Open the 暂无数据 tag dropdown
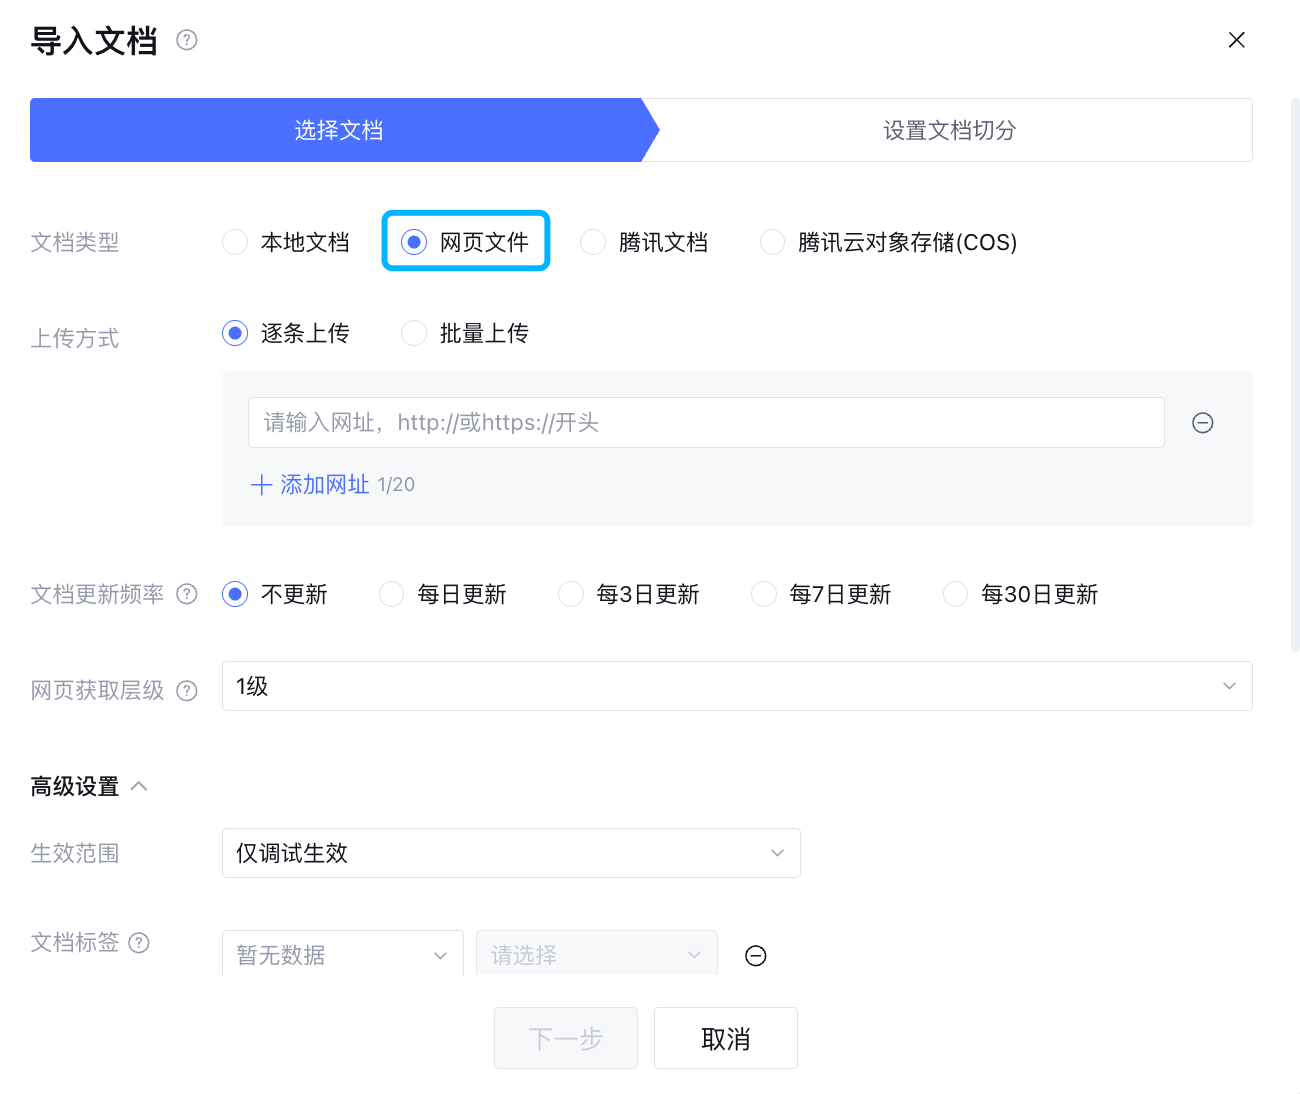1300x1094 pixels. [342, 955]
